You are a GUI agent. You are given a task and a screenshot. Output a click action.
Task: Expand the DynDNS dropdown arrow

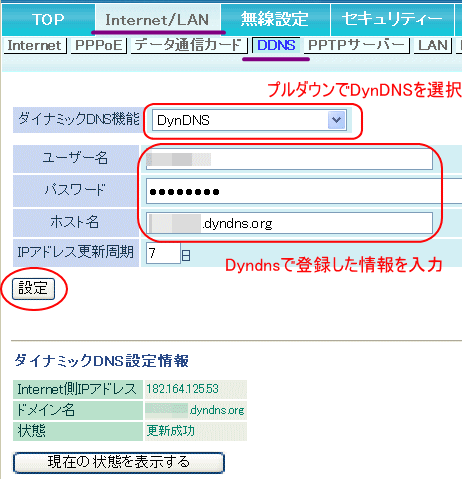pyautogui.click(x=337, y=120)
